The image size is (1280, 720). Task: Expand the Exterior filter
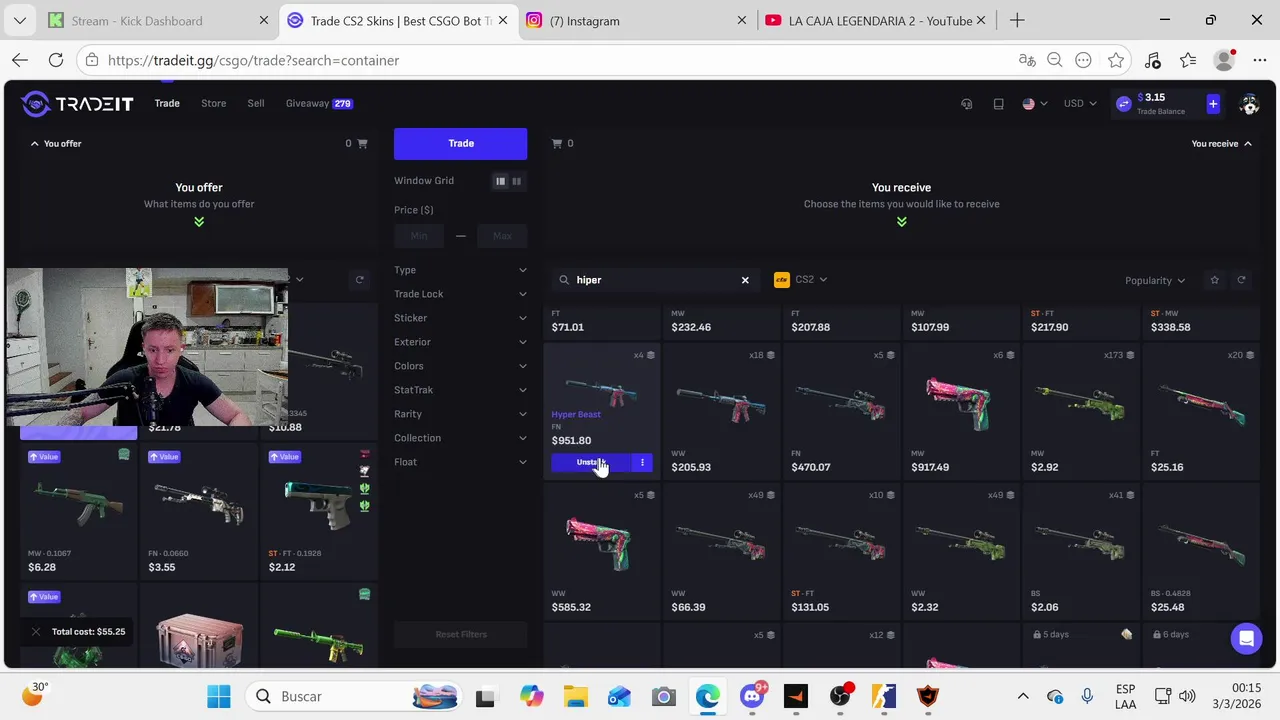[460, 342]
